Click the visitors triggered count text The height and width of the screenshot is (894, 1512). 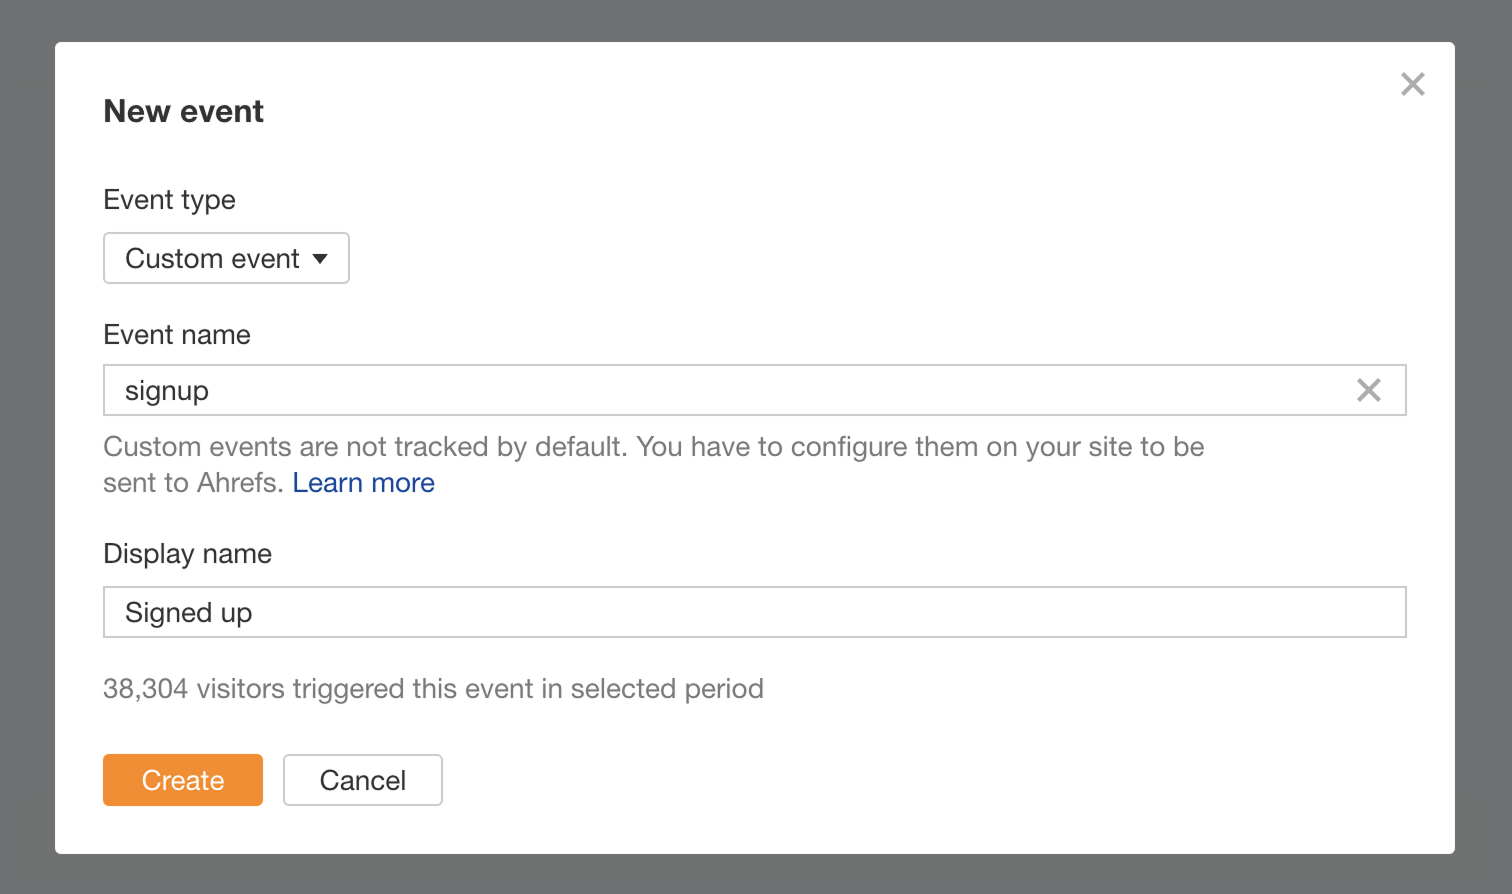[433, 688]
